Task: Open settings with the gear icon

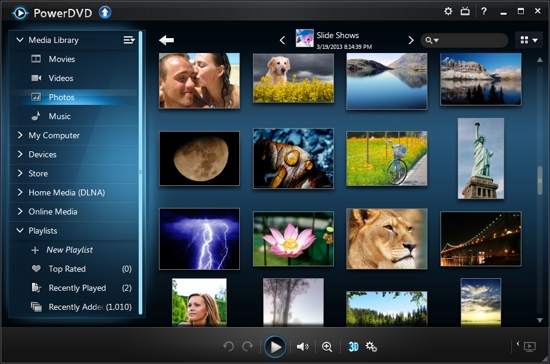Action: tap(448, 11)
